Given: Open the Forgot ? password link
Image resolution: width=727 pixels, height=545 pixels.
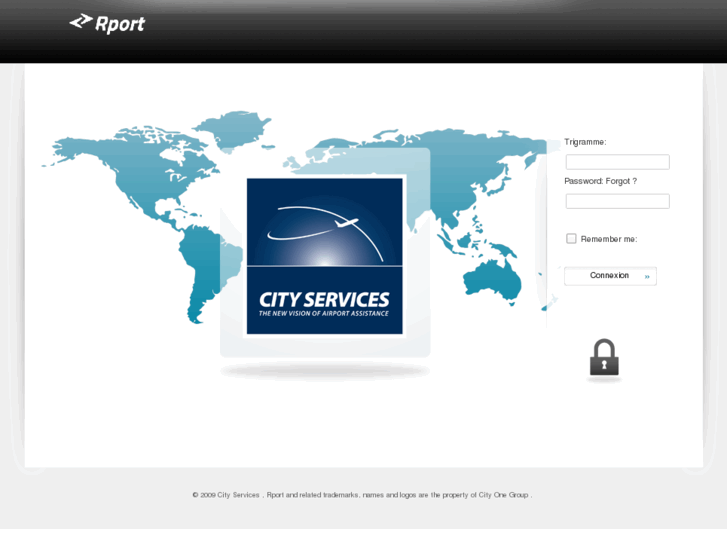Looking at the screenshot, I should [x=621, y=181].
